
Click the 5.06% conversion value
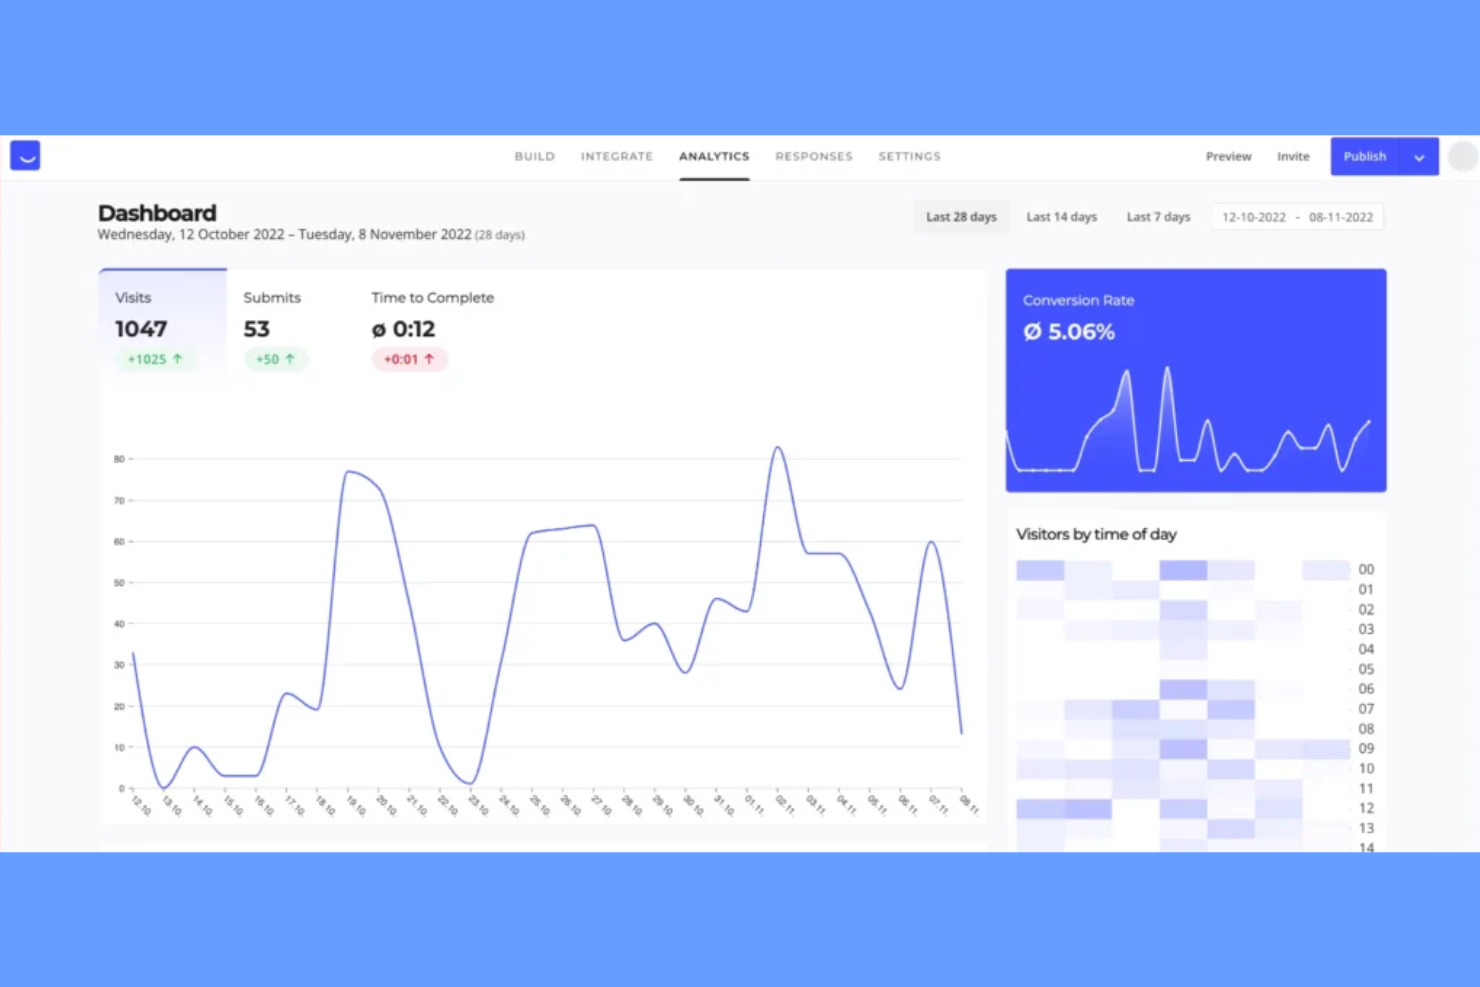(1068, 332)
